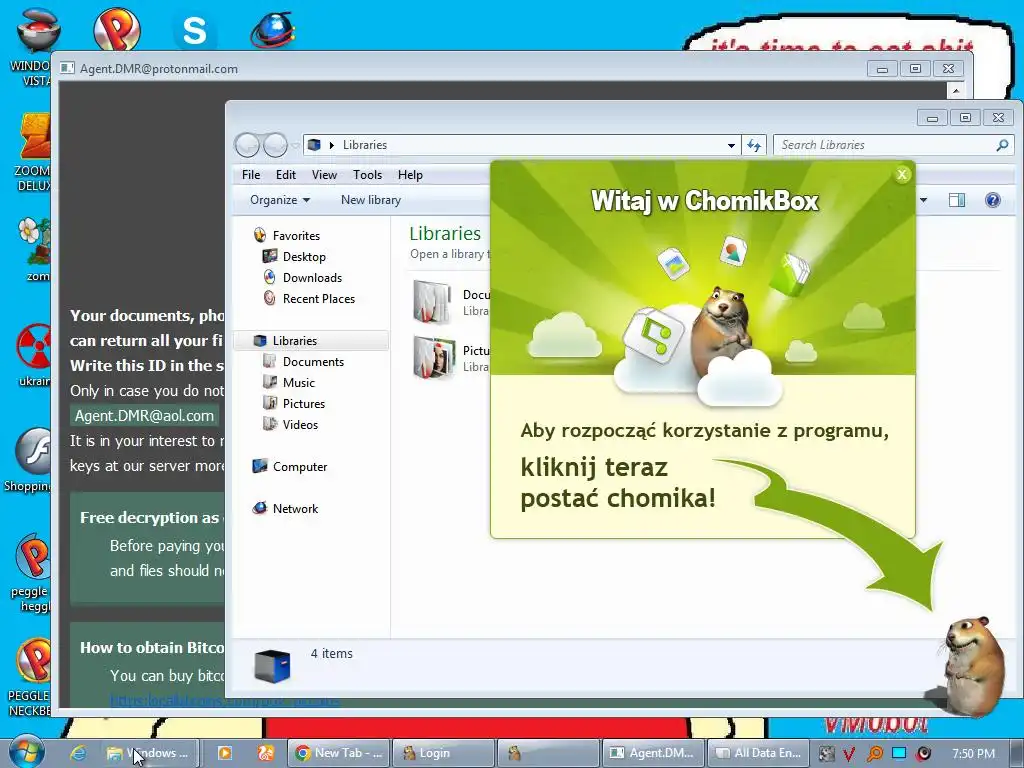The image size is (1024, 768).
Task: Select Desktop under Favorites
Action: pyautogui.click(x=304, y=257)
